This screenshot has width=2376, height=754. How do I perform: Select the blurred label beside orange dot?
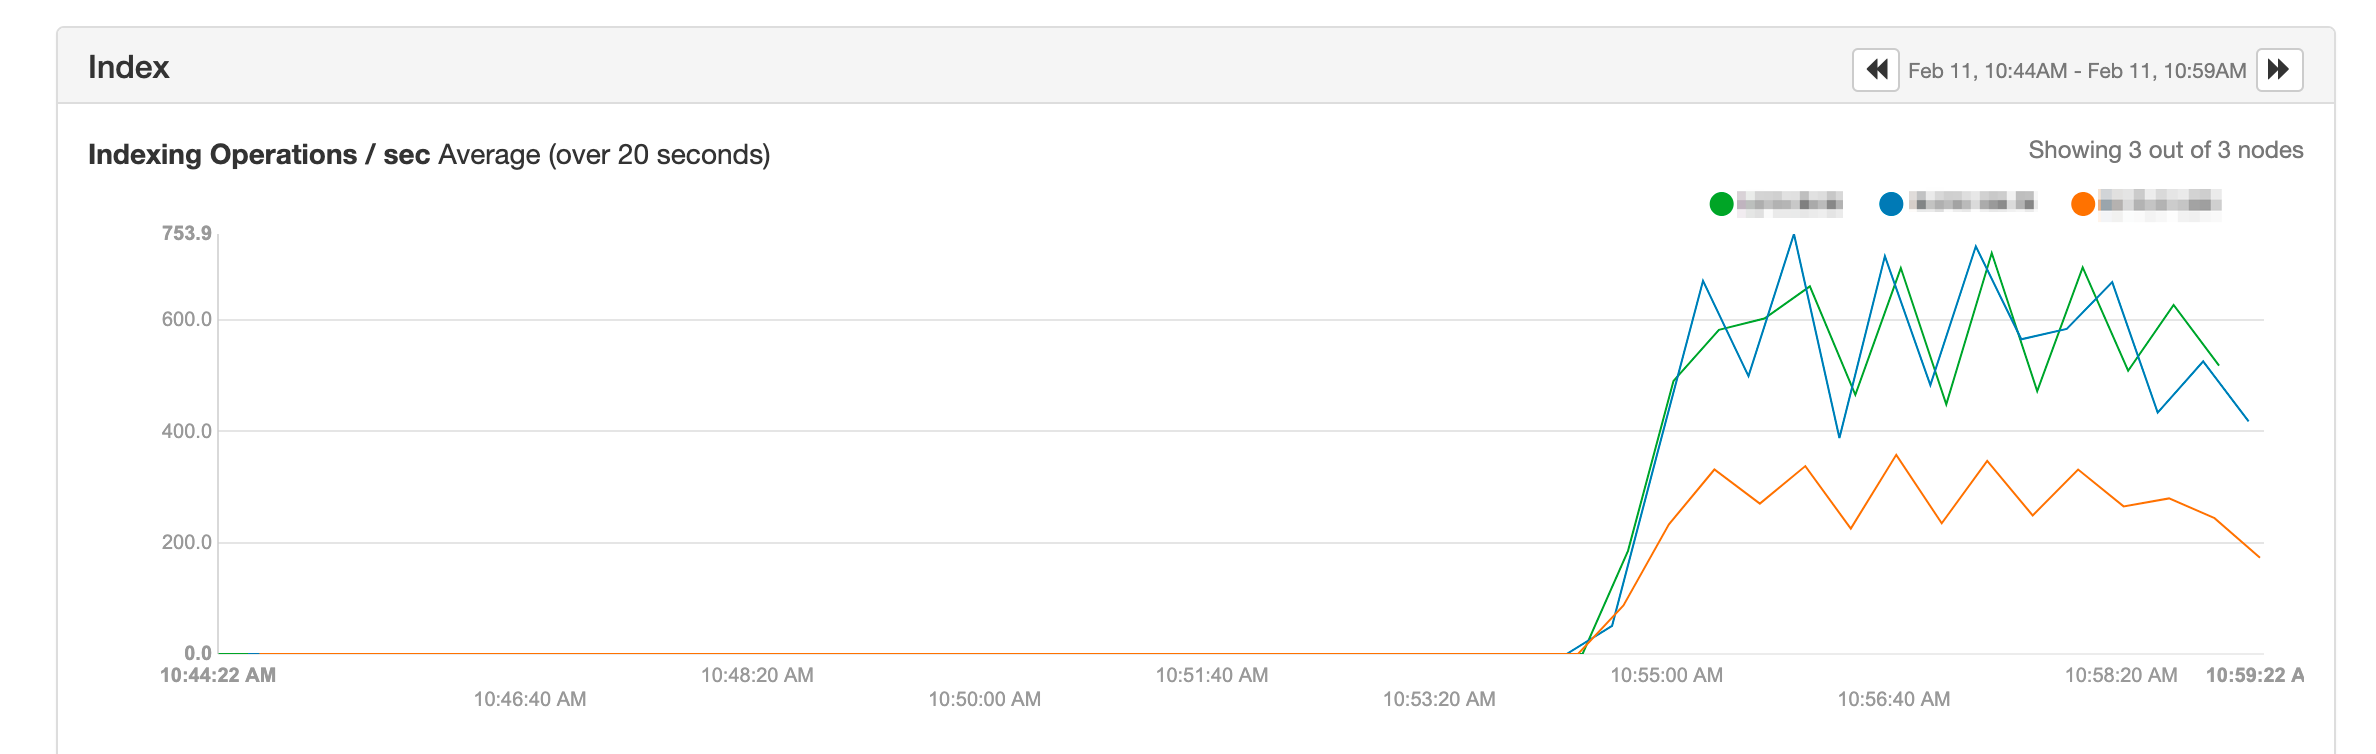click(2160, 204)
